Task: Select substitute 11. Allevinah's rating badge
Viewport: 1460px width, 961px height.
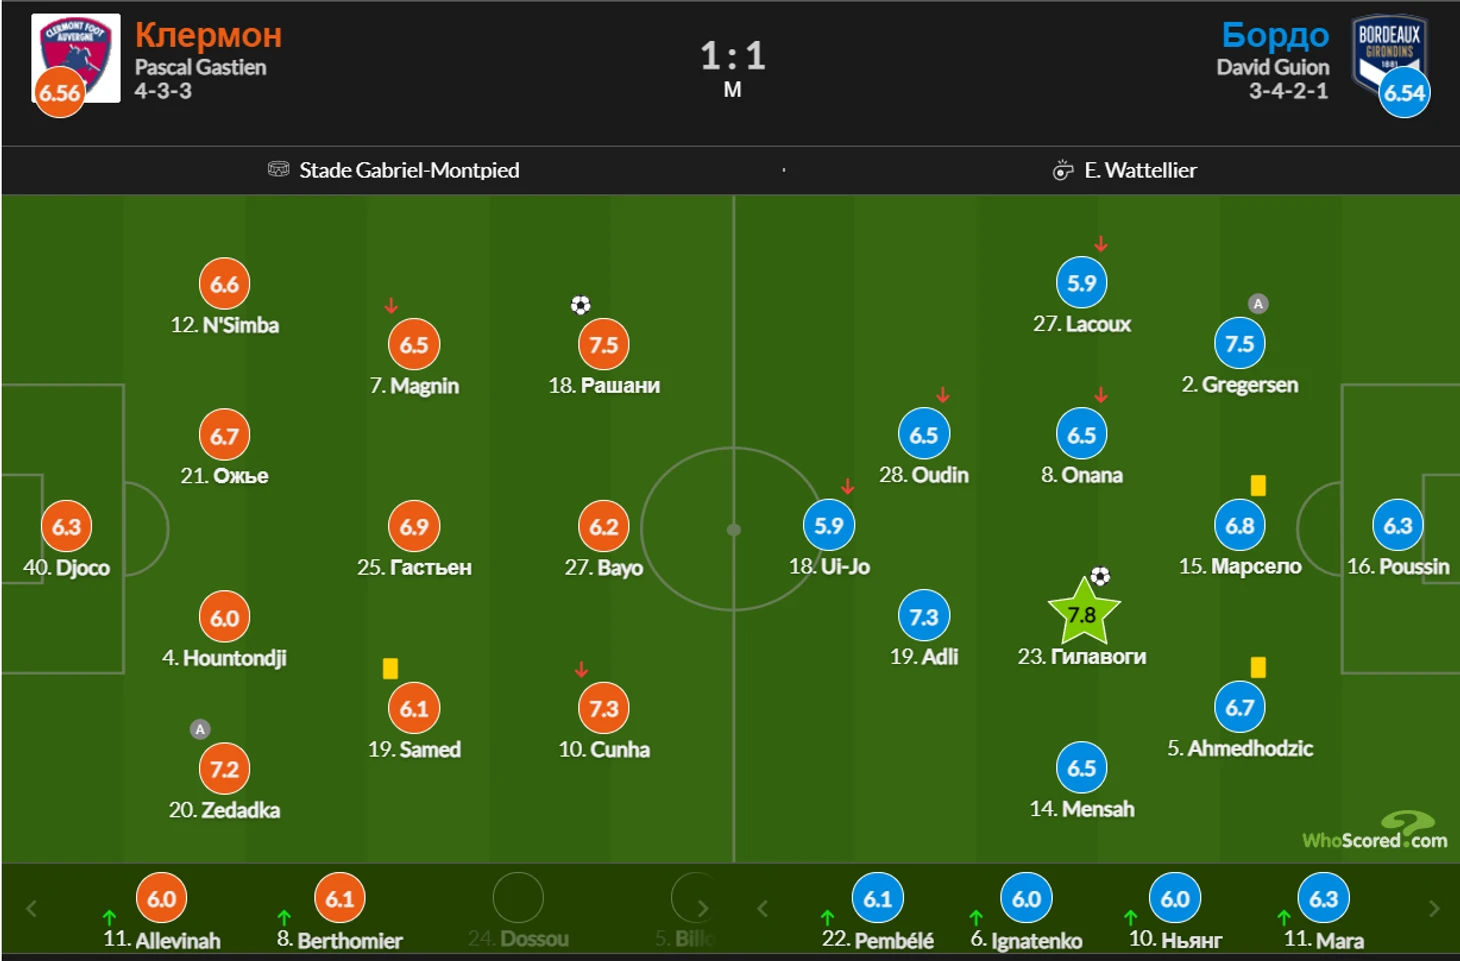Action: click(161, 899)
